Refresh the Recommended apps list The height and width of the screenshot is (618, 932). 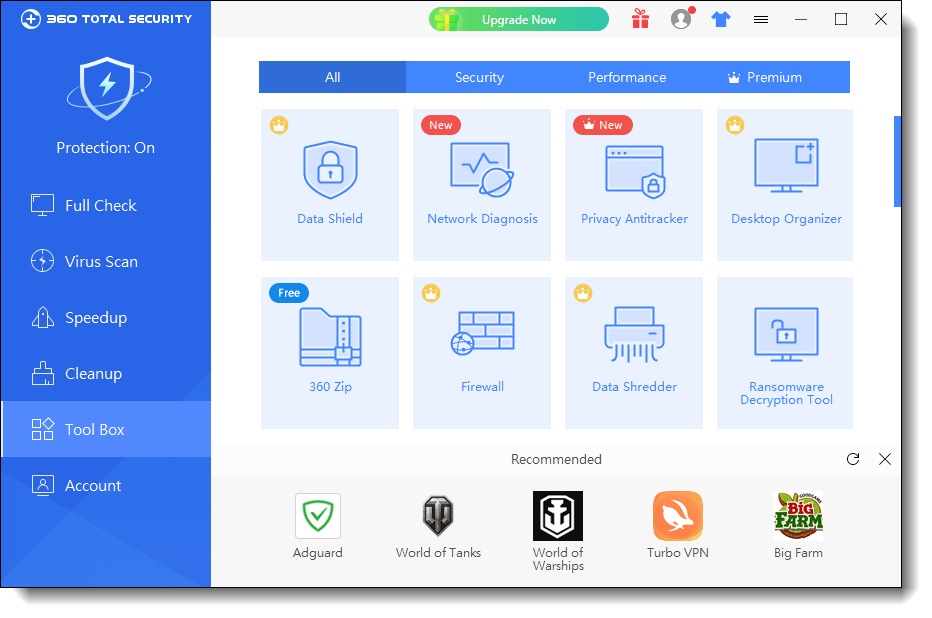[x=853, y=459]
